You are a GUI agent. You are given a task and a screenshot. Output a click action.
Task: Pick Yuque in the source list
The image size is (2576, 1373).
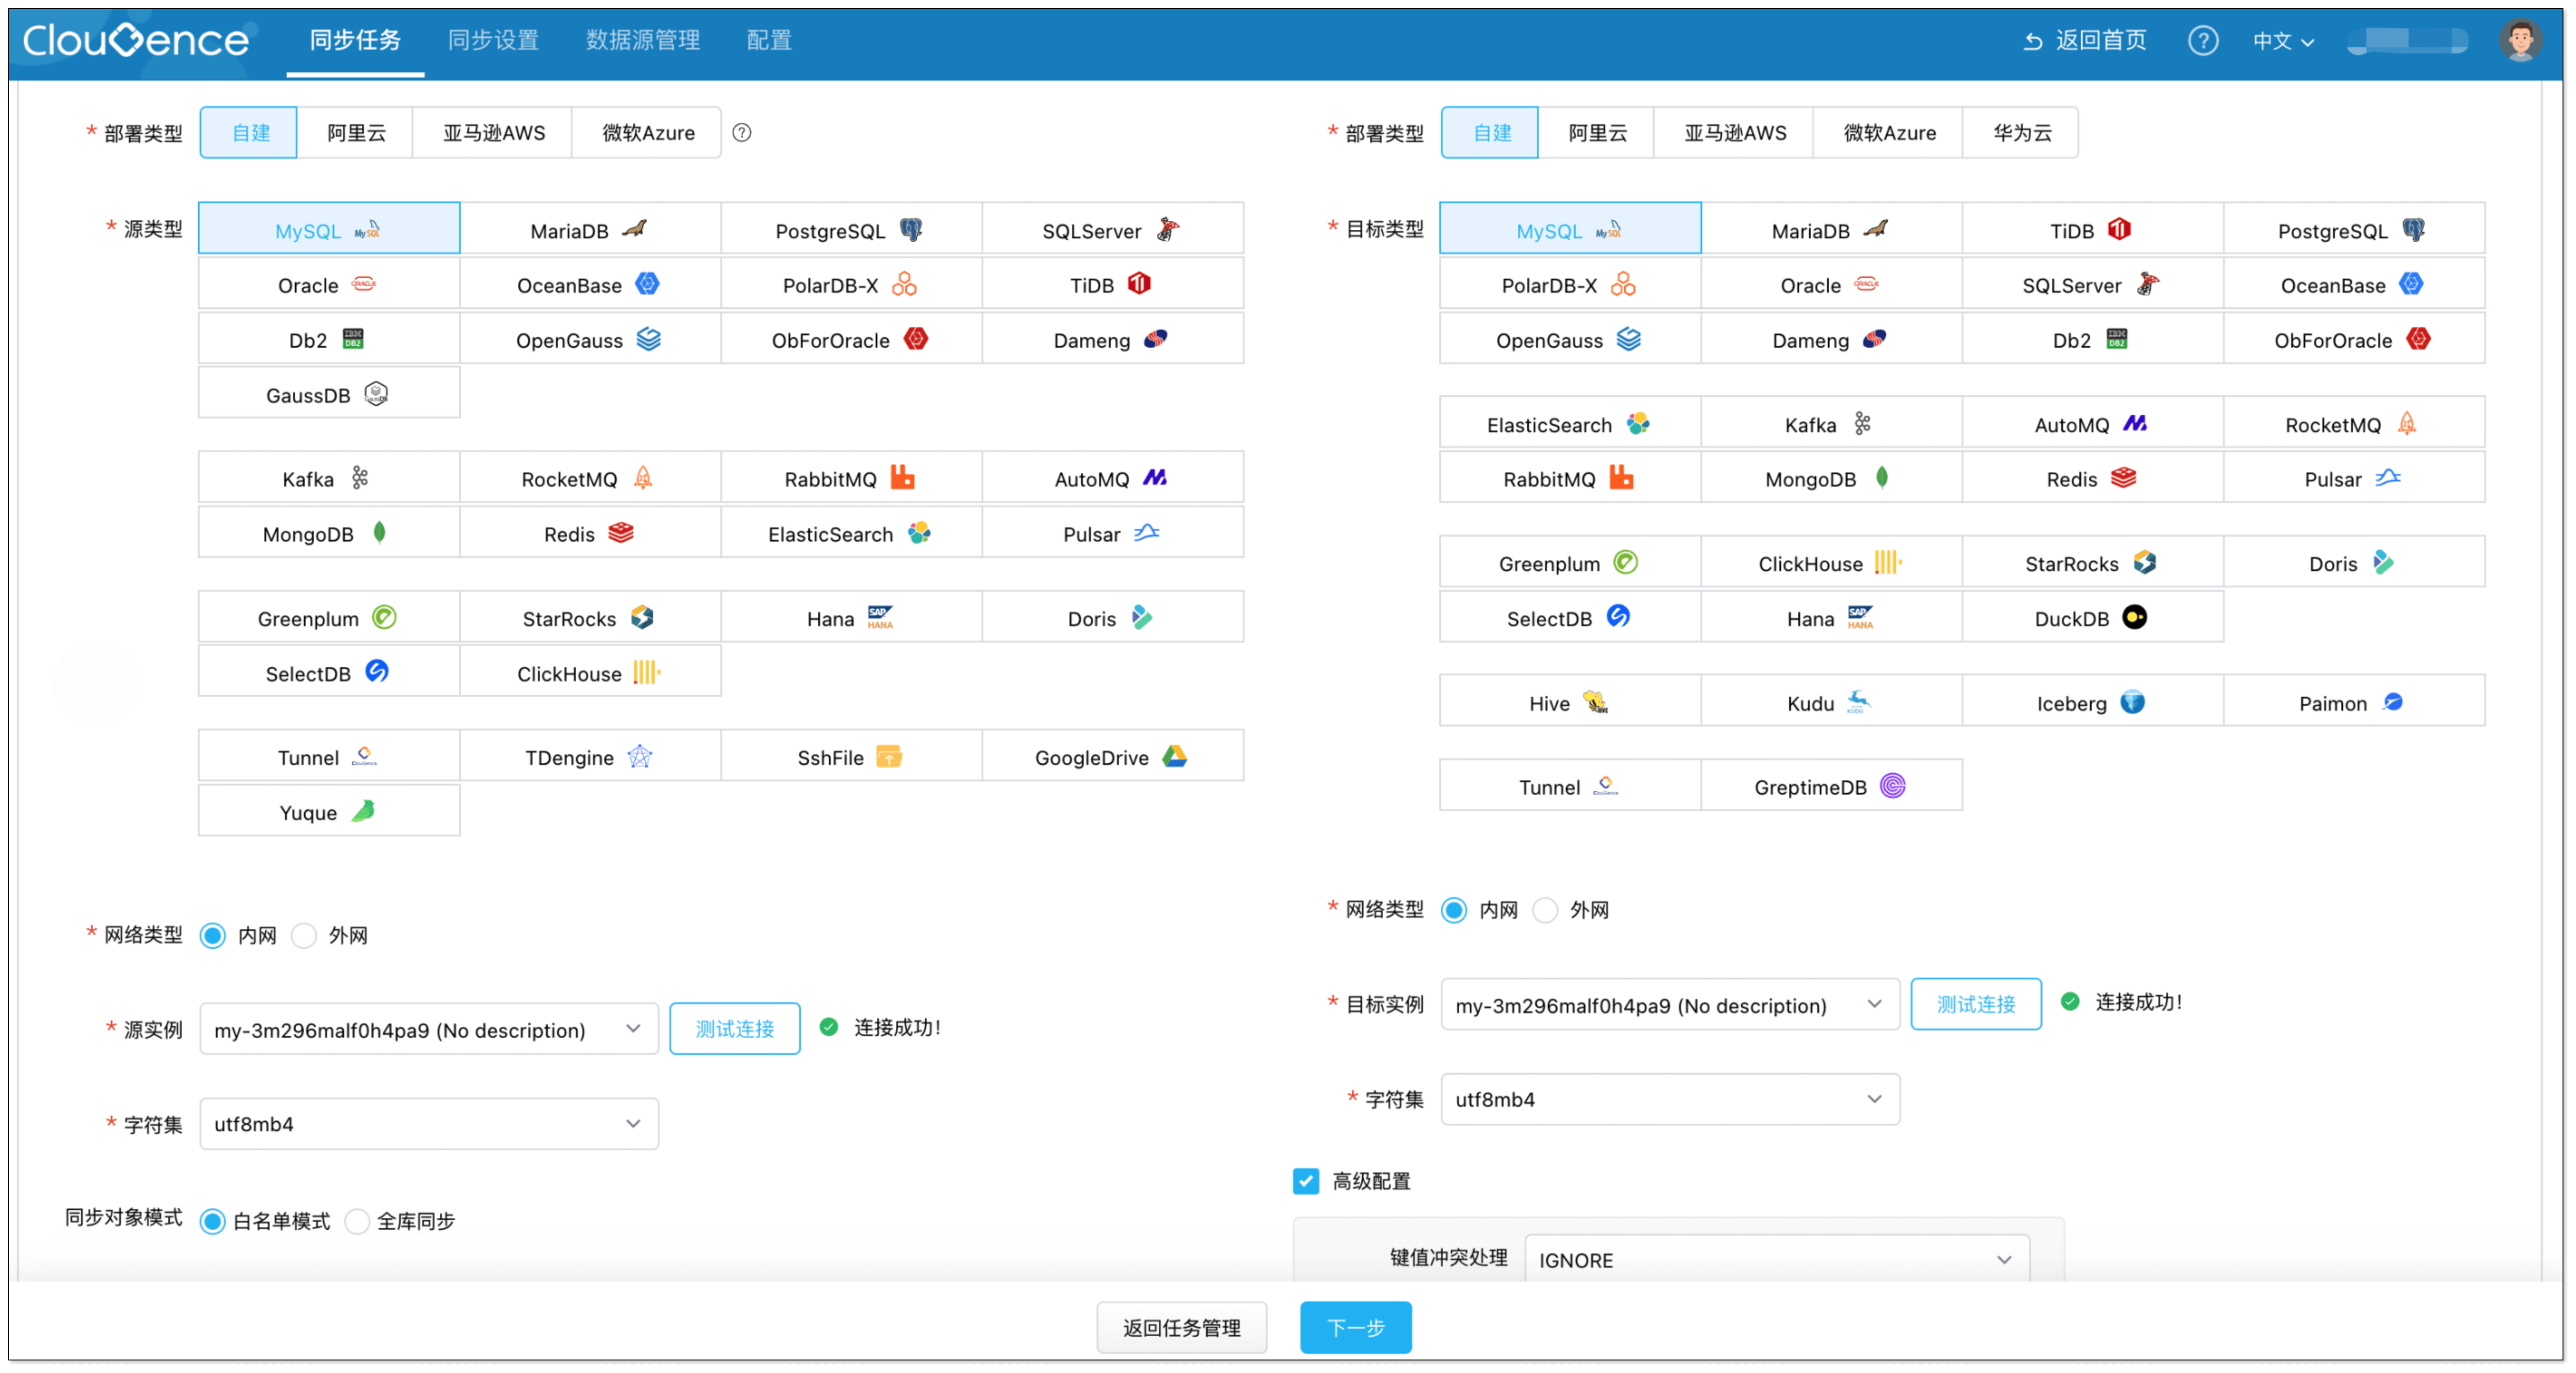coord(329,811)
